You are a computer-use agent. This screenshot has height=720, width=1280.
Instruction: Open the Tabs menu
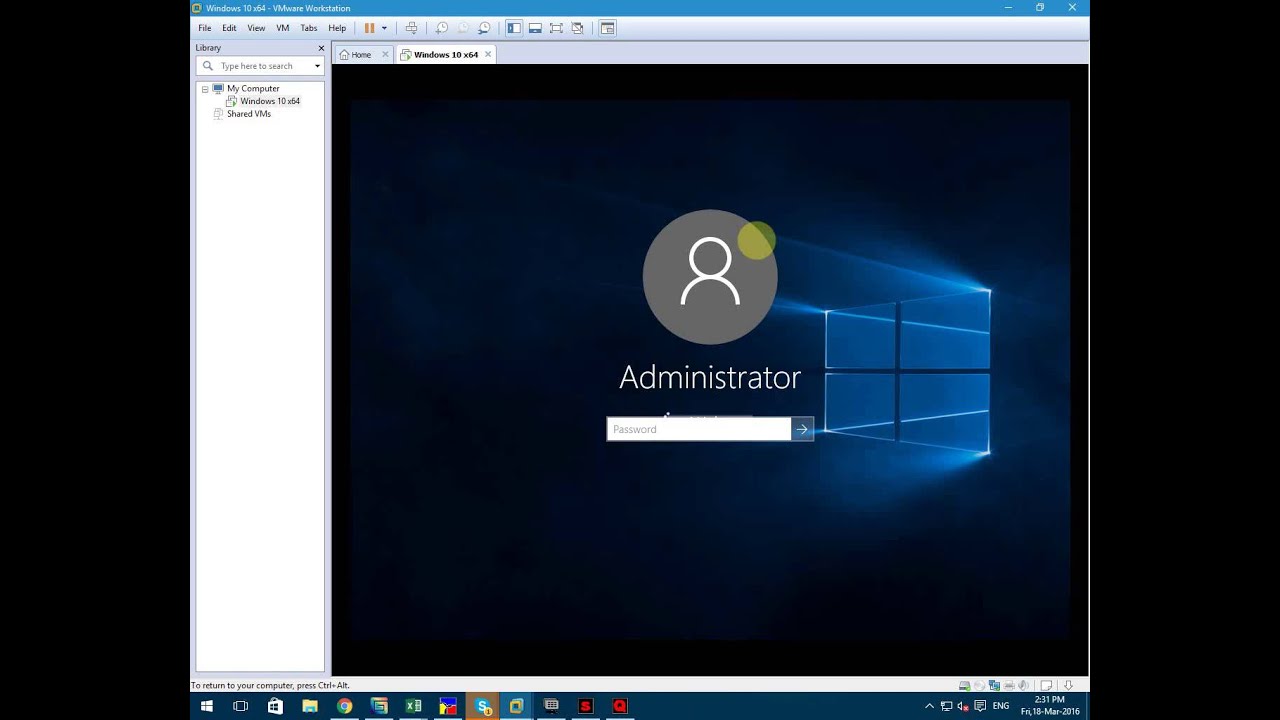(309, 28)
